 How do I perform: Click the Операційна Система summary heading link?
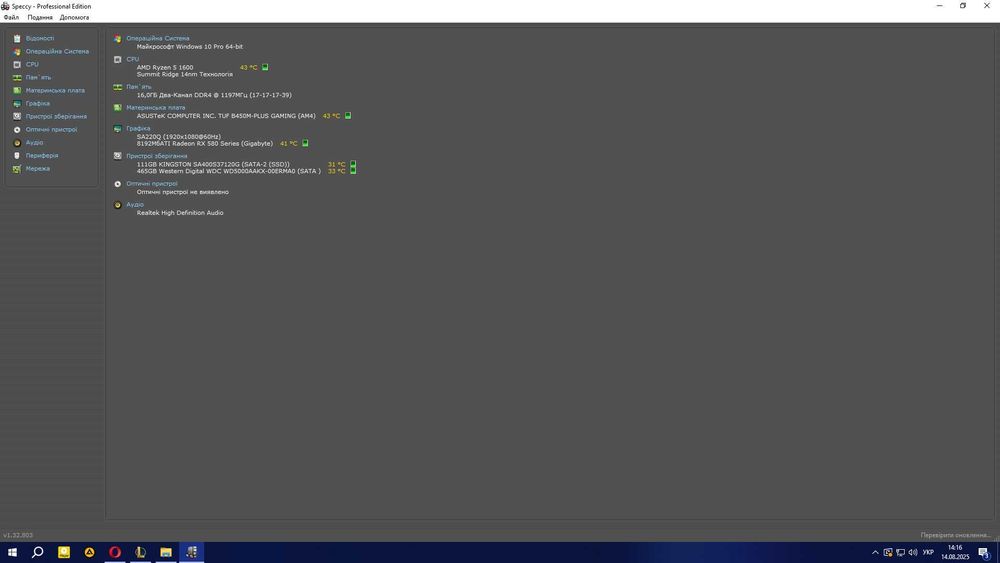[158, 38]
